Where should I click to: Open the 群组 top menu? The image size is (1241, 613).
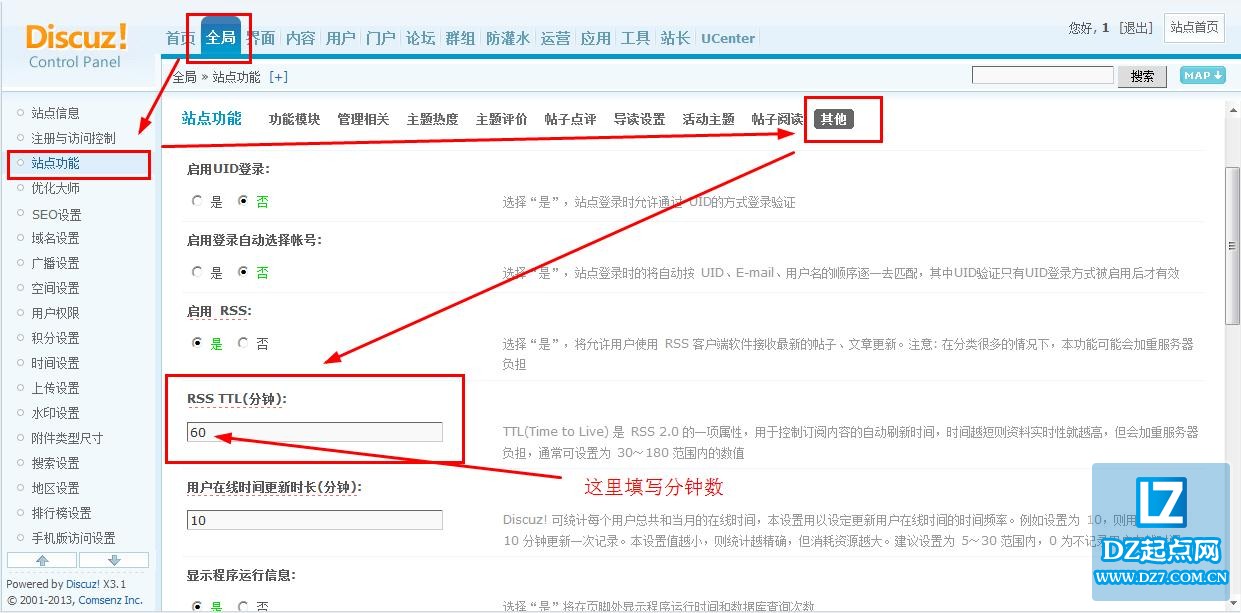coord(461,38)
